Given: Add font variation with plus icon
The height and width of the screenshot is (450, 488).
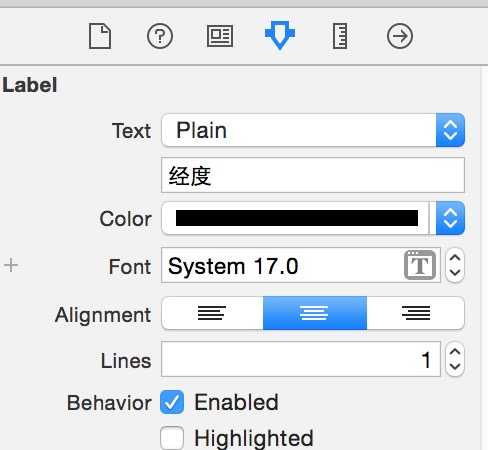Looking at the screenshot, I should click(11, 266).
